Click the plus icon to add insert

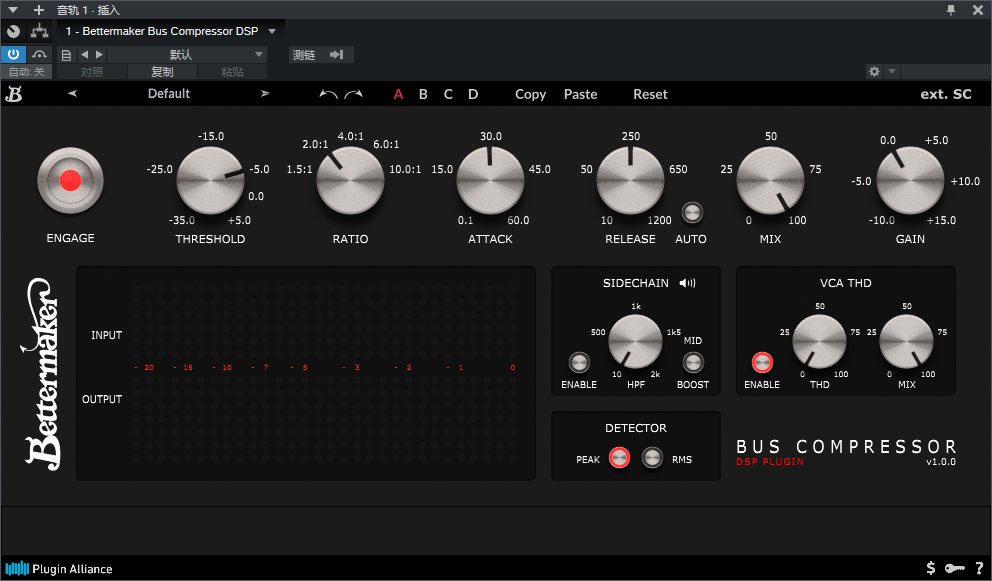[x=39, y=9]
